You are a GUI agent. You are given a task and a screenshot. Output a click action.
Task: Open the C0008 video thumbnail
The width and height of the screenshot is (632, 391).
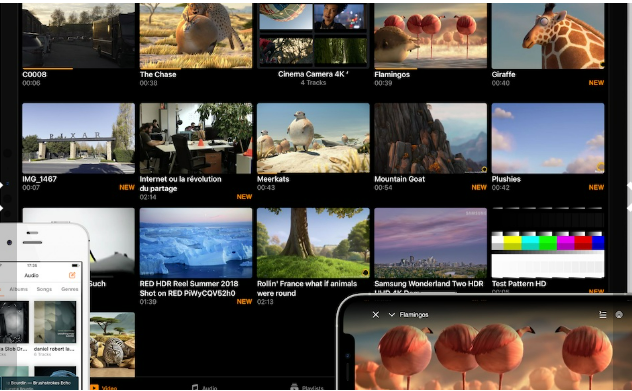pyautogui.click(x=79, y=35)
